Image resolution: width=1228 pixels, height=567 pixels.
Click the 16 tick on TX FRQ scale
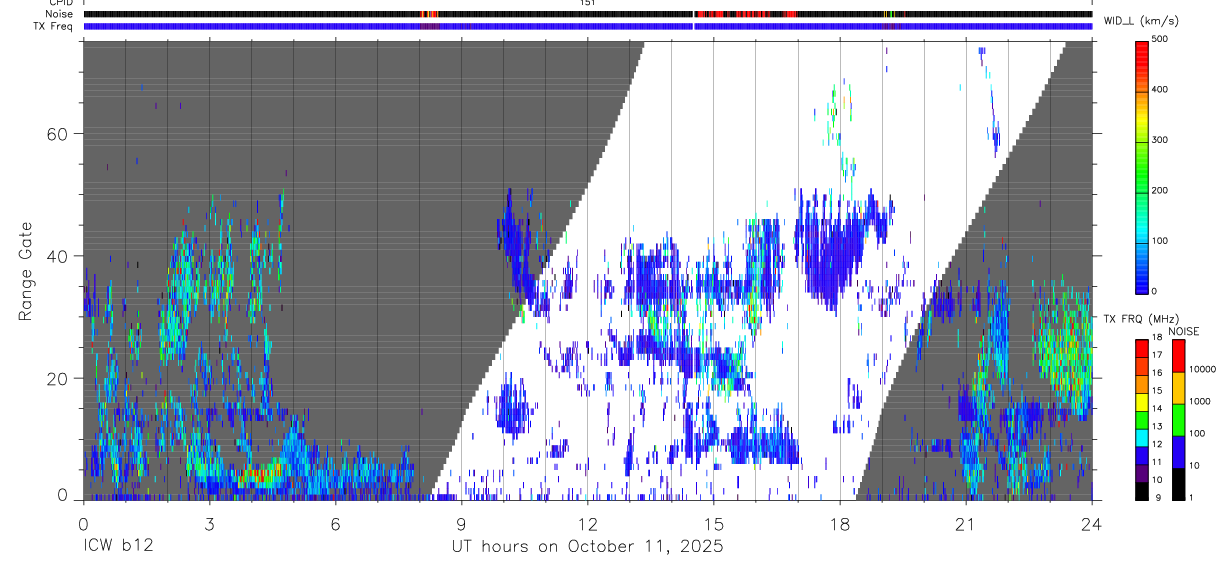coord(1157,373)
